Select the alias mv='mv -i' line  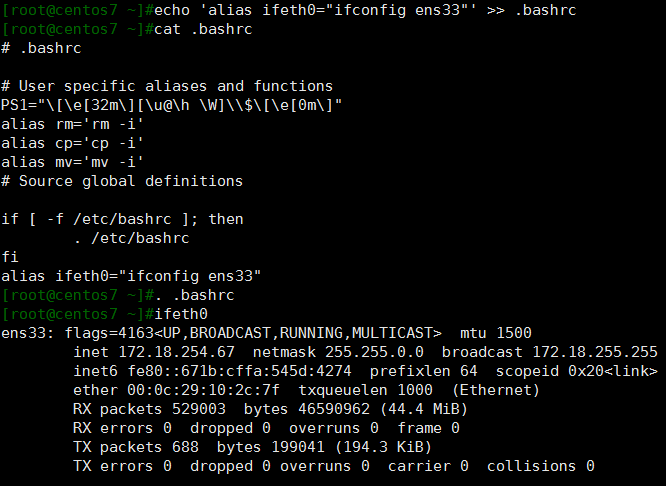coord(72,162)
